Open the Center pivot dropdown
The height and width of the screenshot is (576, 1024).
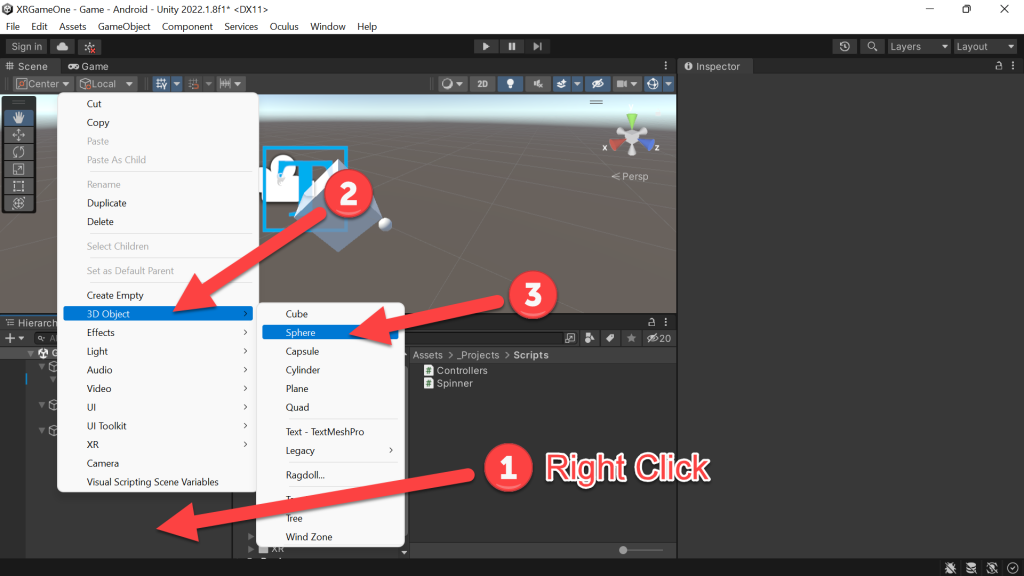[x=42, y=84]
